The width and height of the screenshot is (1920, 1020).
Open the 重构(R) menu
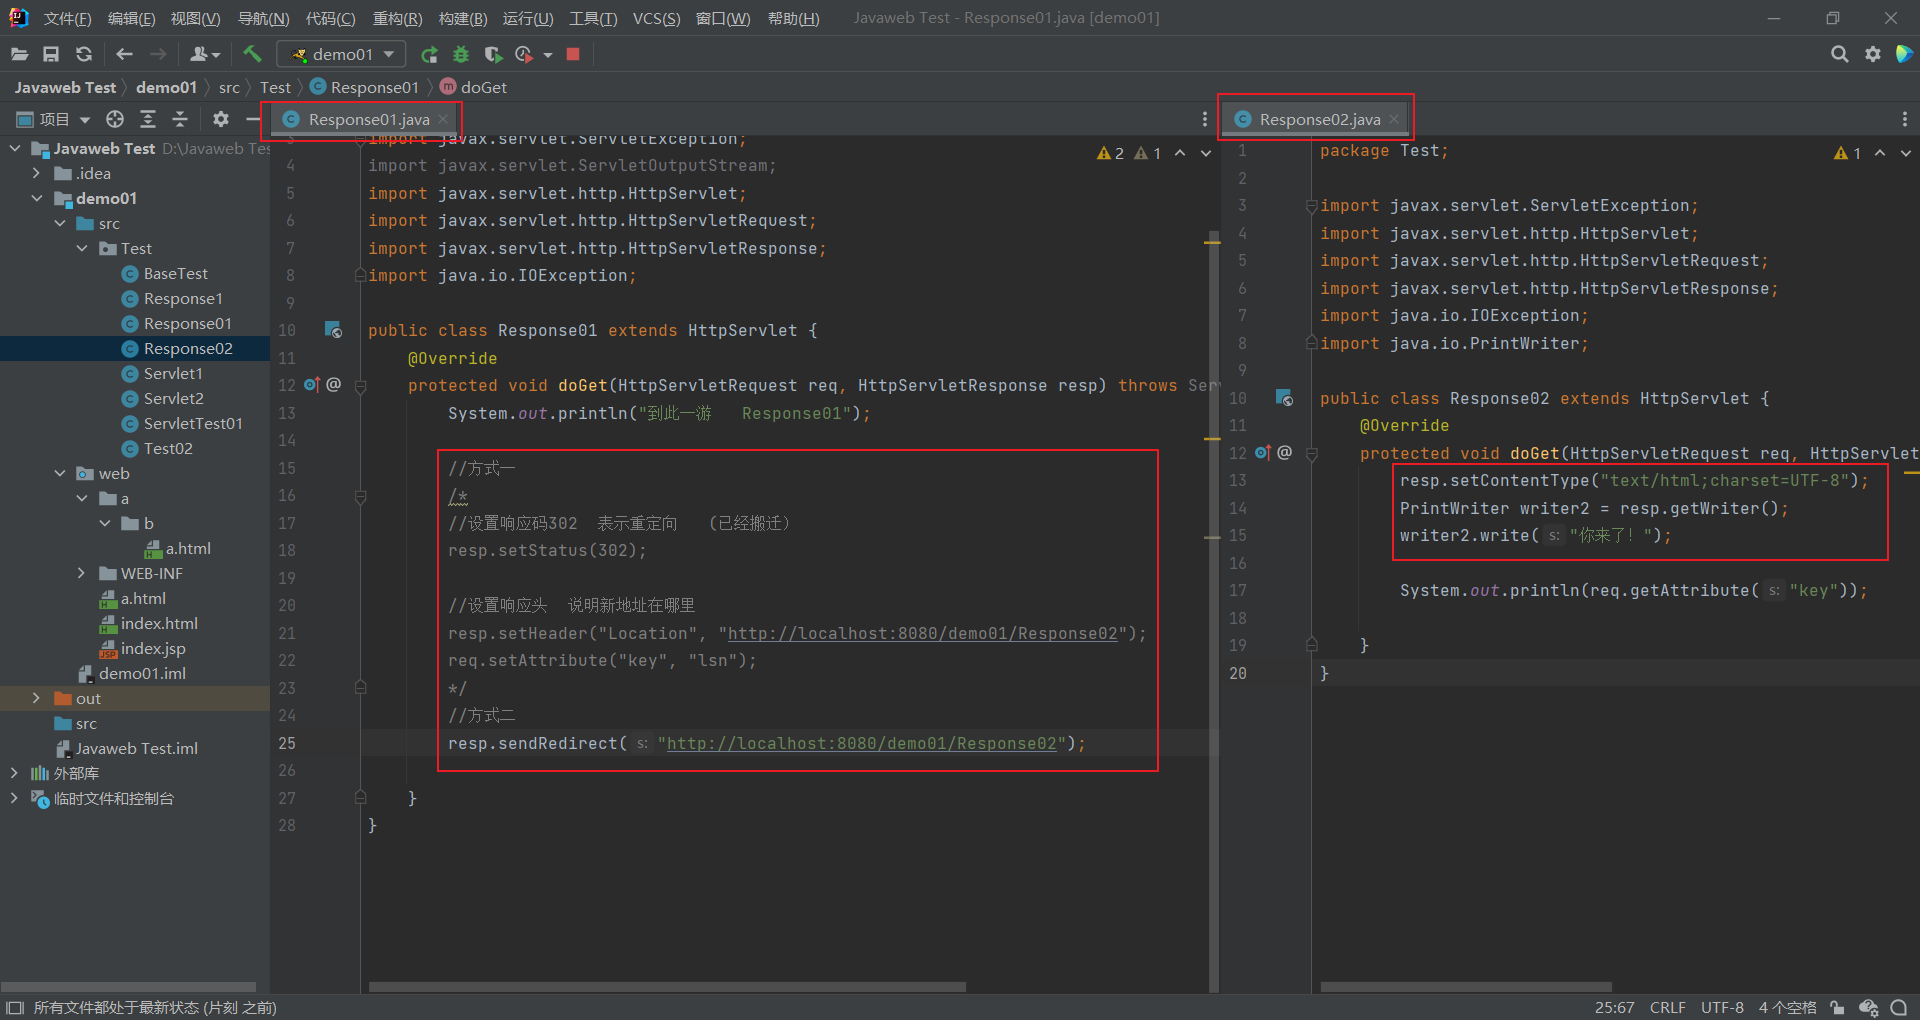click(397, 18)
